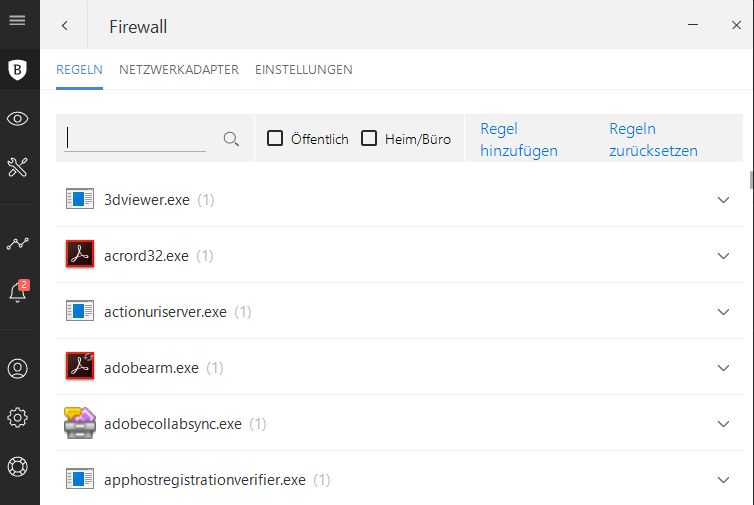This screenshot has width=754, height=505.
Task: Select the acrord32.exe entry text
Action: [x=146, y=255]
